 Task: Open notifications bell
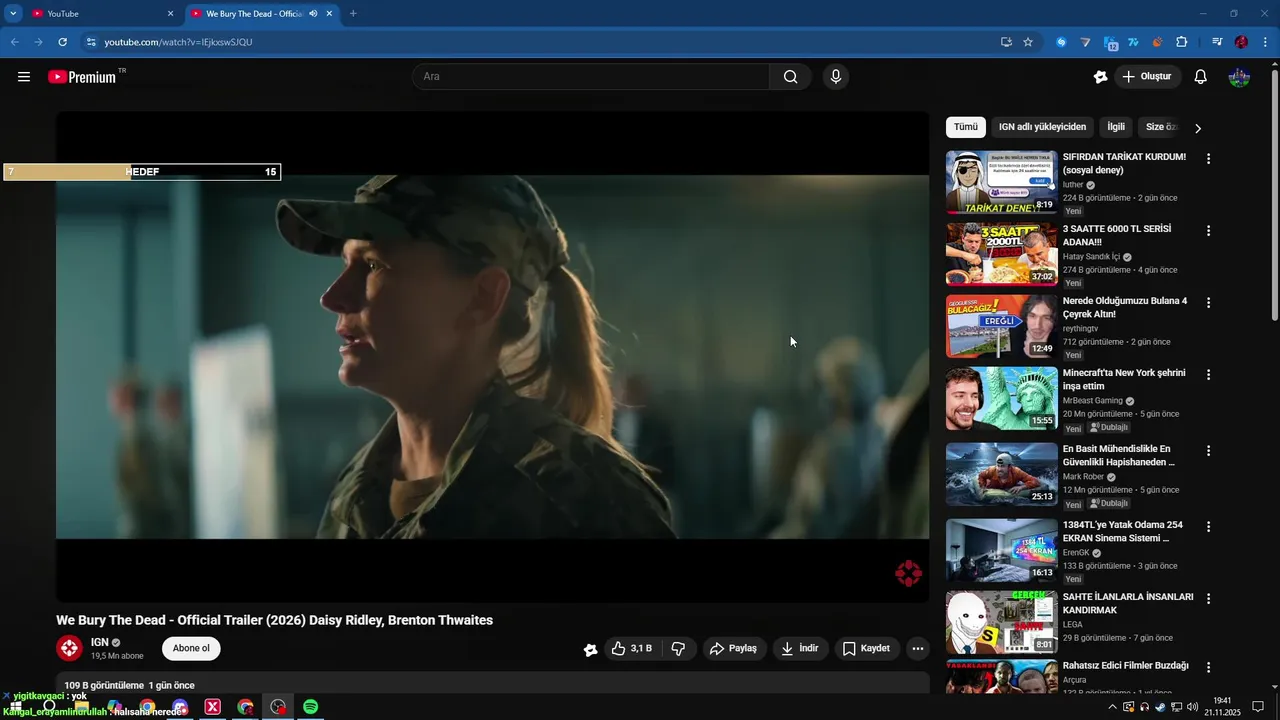click(x=1201, y=77)
